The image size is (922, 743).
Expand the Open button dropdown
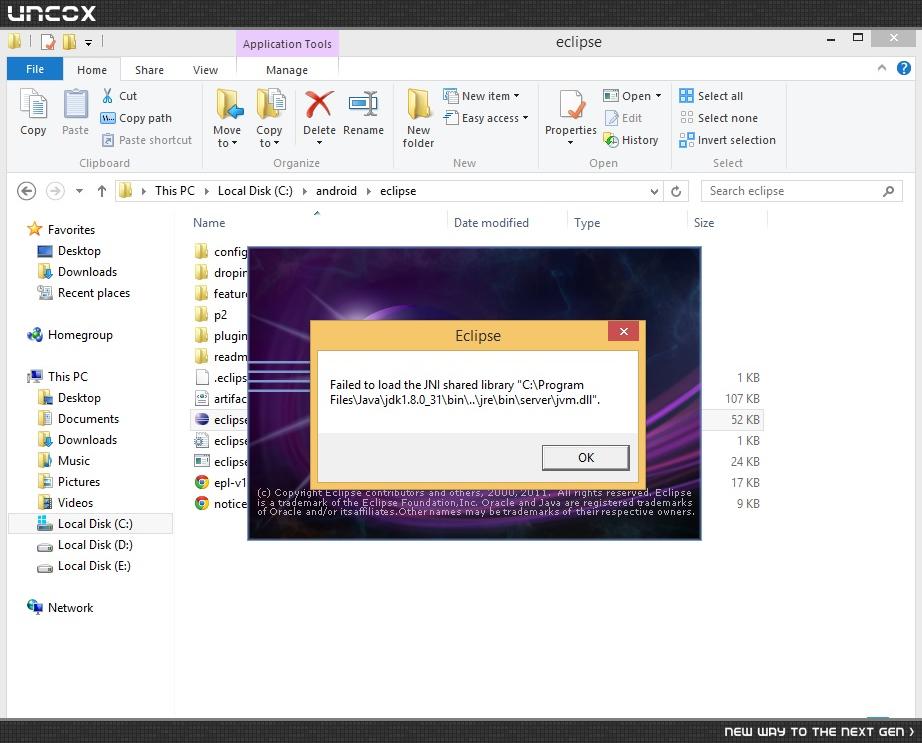(x=658, y=96)
